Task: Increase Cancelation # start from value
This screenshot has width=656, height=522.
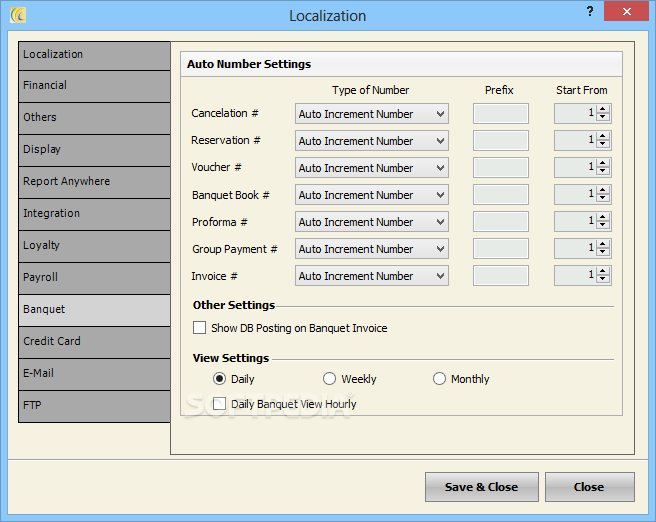Action: [603, 109]
